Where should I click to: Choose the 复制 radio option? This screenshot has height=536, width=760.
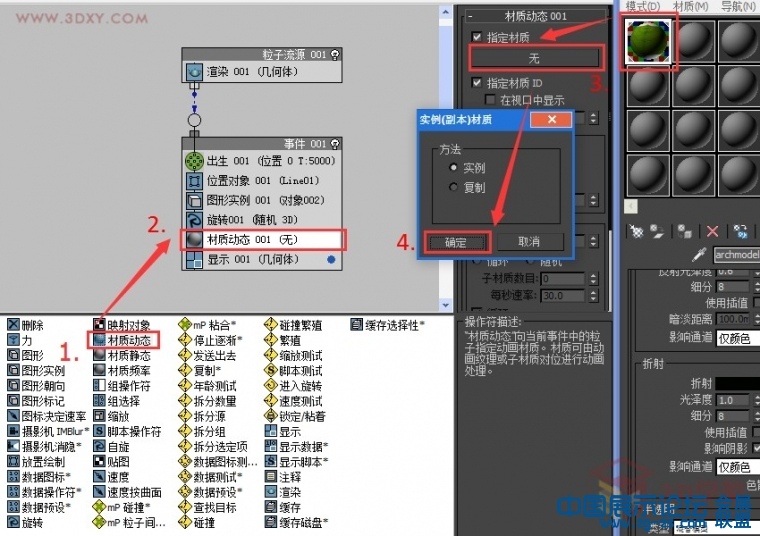[x=454, y=187]
